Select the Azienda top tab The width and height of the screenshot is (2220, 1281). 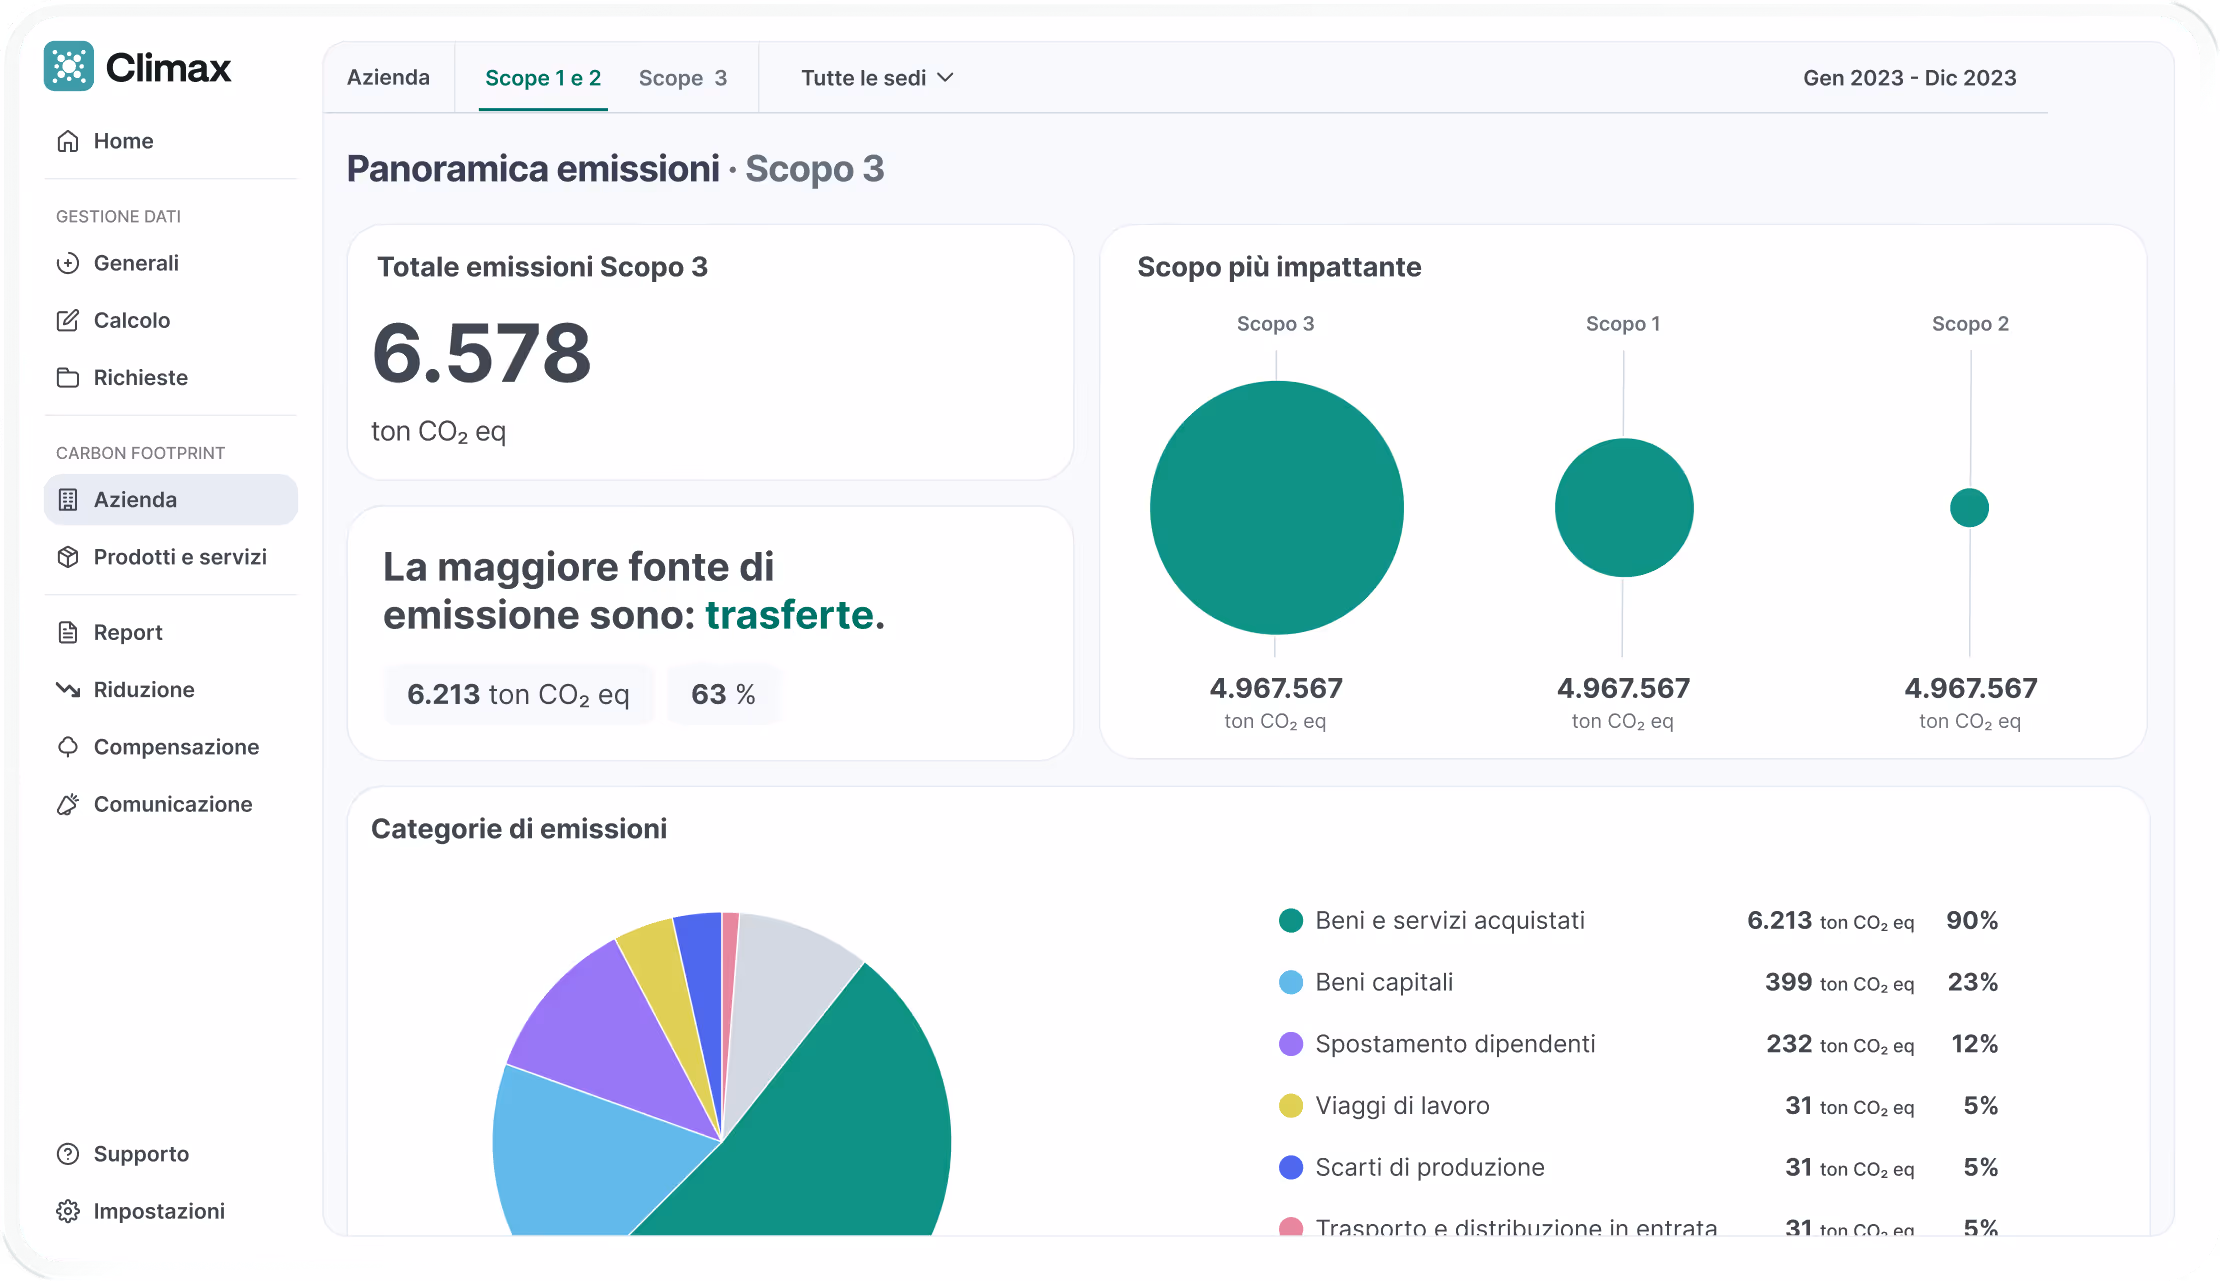388,78
